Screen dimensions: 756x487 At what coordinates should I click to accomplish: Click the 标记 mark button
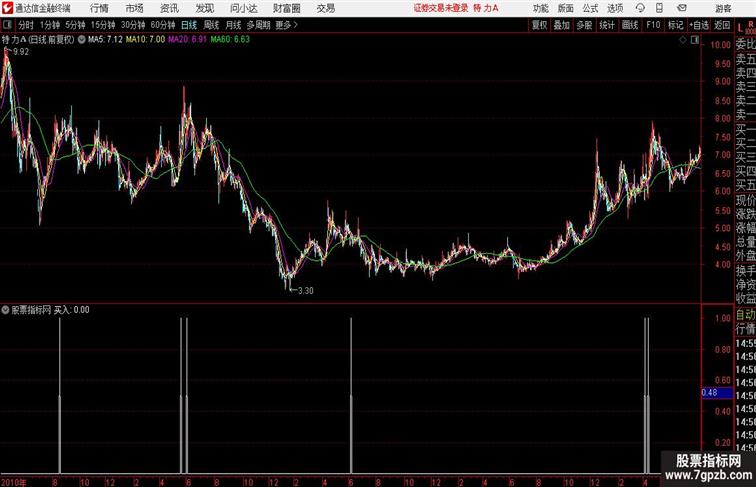pyautogui.click(x=675, y=25)
